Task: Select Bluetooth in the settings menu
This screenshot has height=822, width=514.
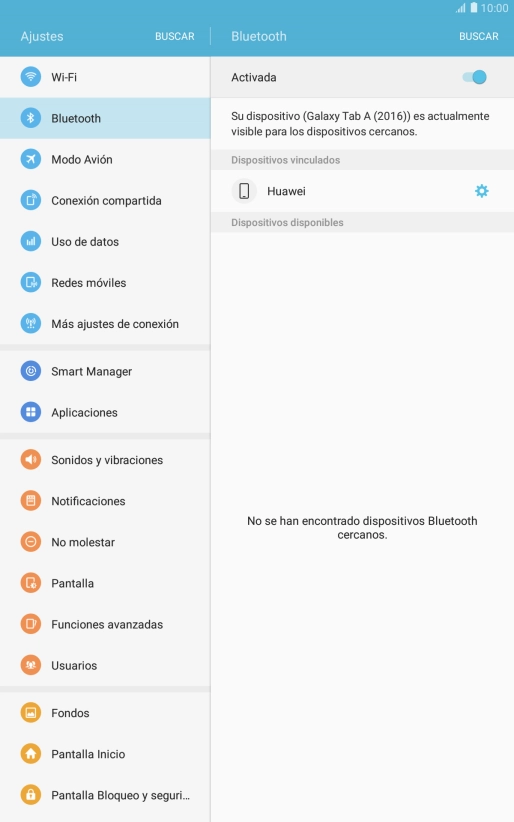Action: tap(105, 118)
